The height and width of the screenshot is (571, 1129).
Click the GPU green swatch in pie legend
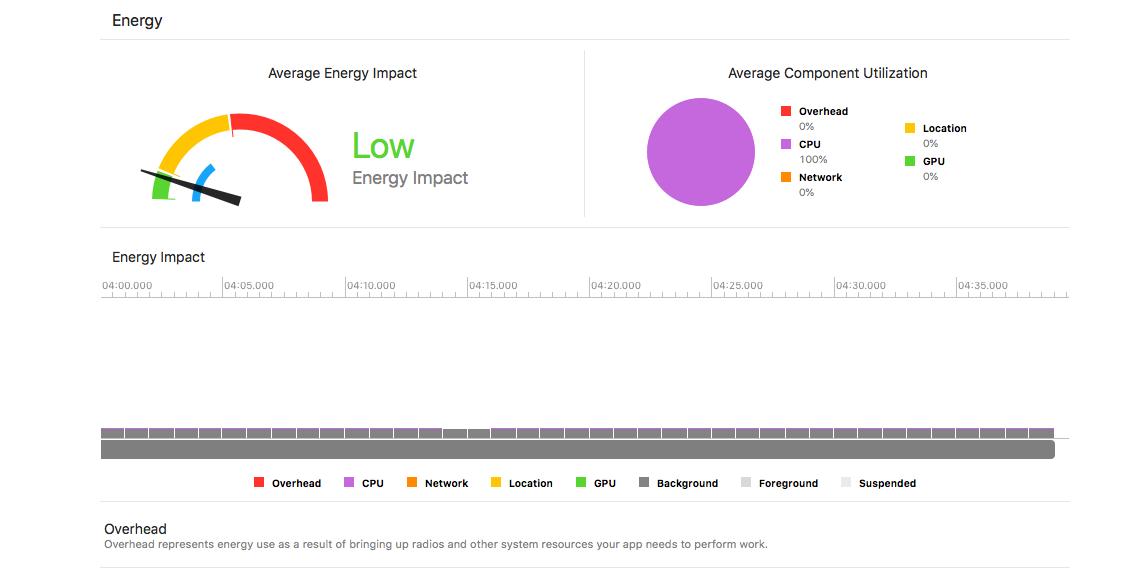[910, 161]
